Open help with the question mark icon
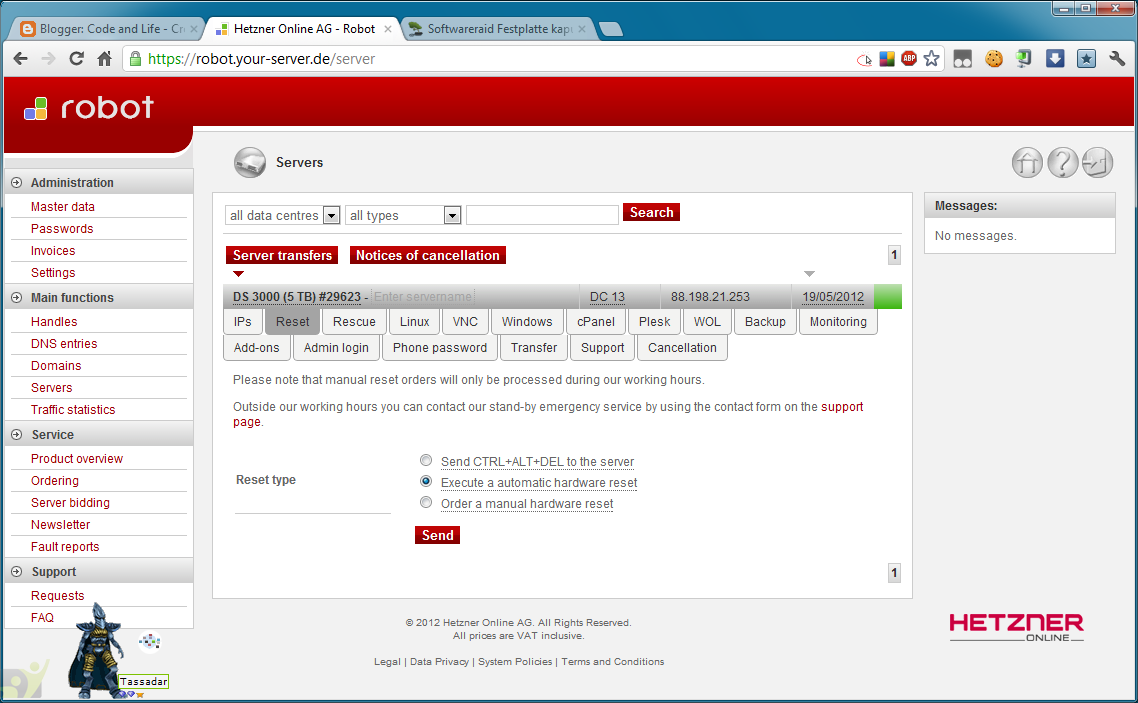This screenshot has width=1138, height=703. click(x=1063, y=163)
